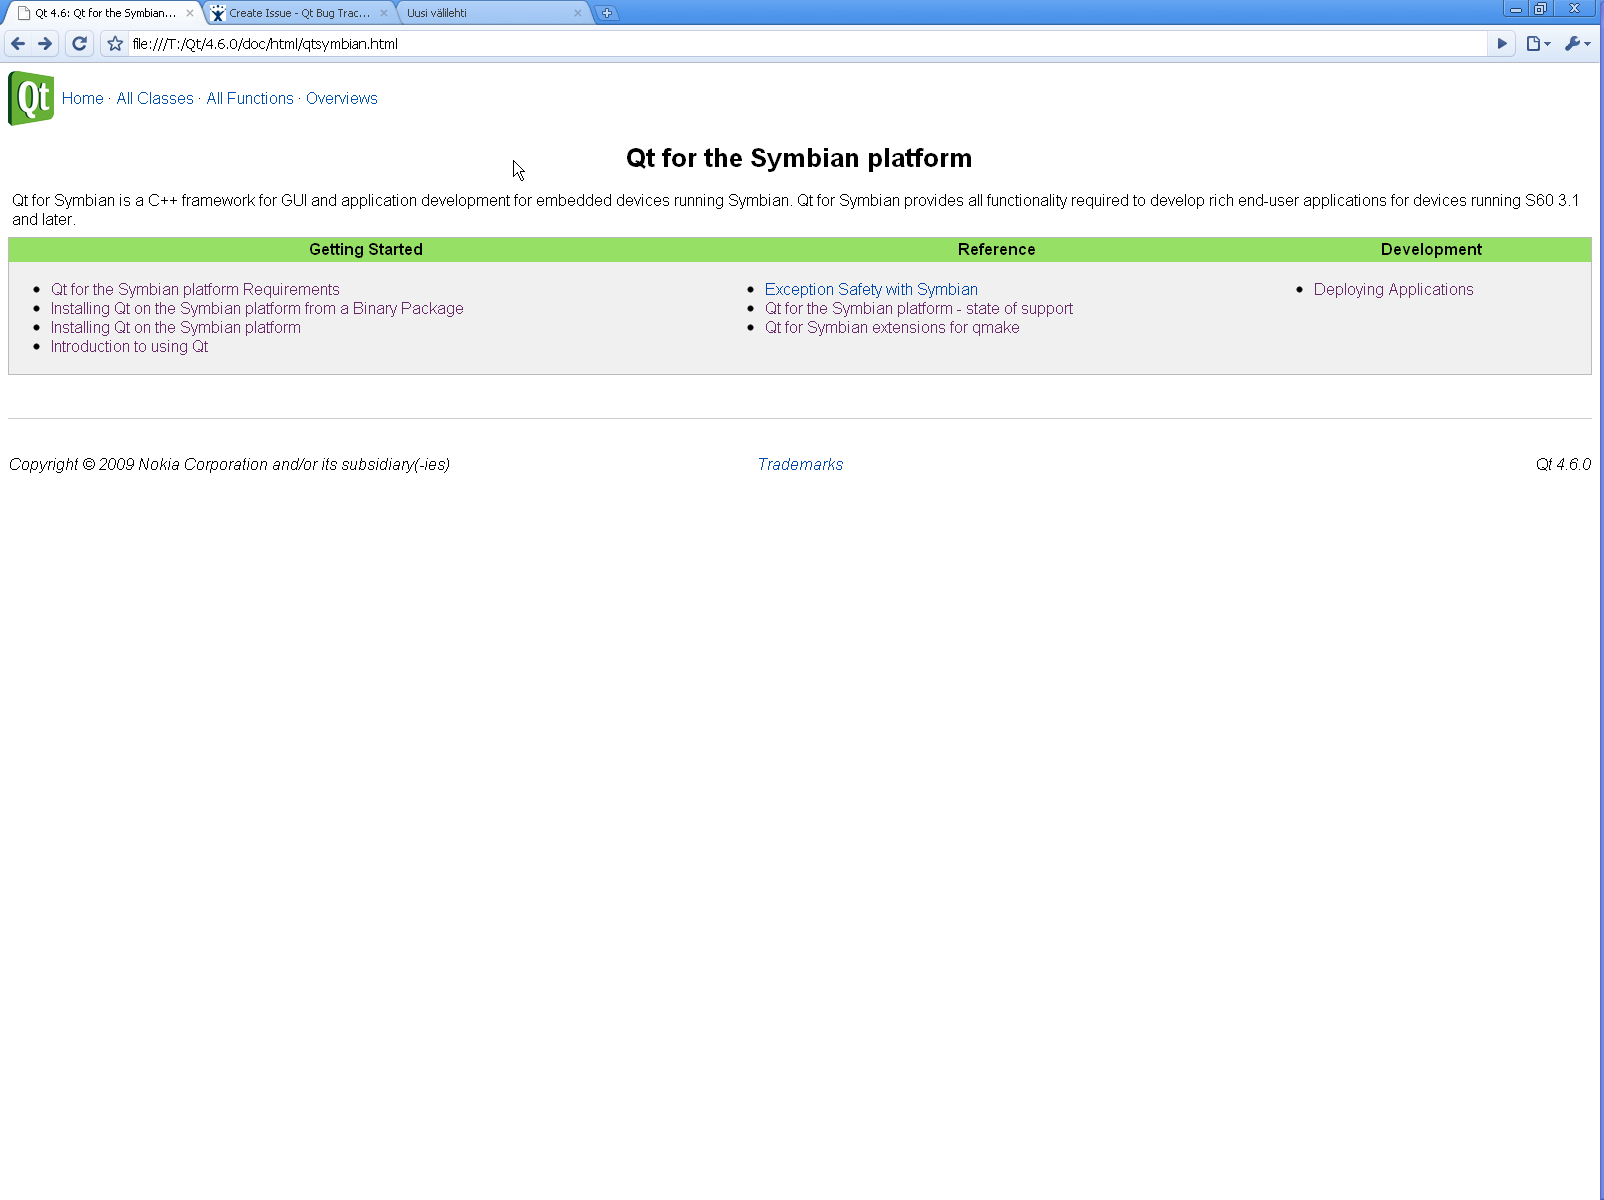Screen dimensions: 1604x1200
Task: Open the Deploying Applications link
Action: click(1393, 290)
